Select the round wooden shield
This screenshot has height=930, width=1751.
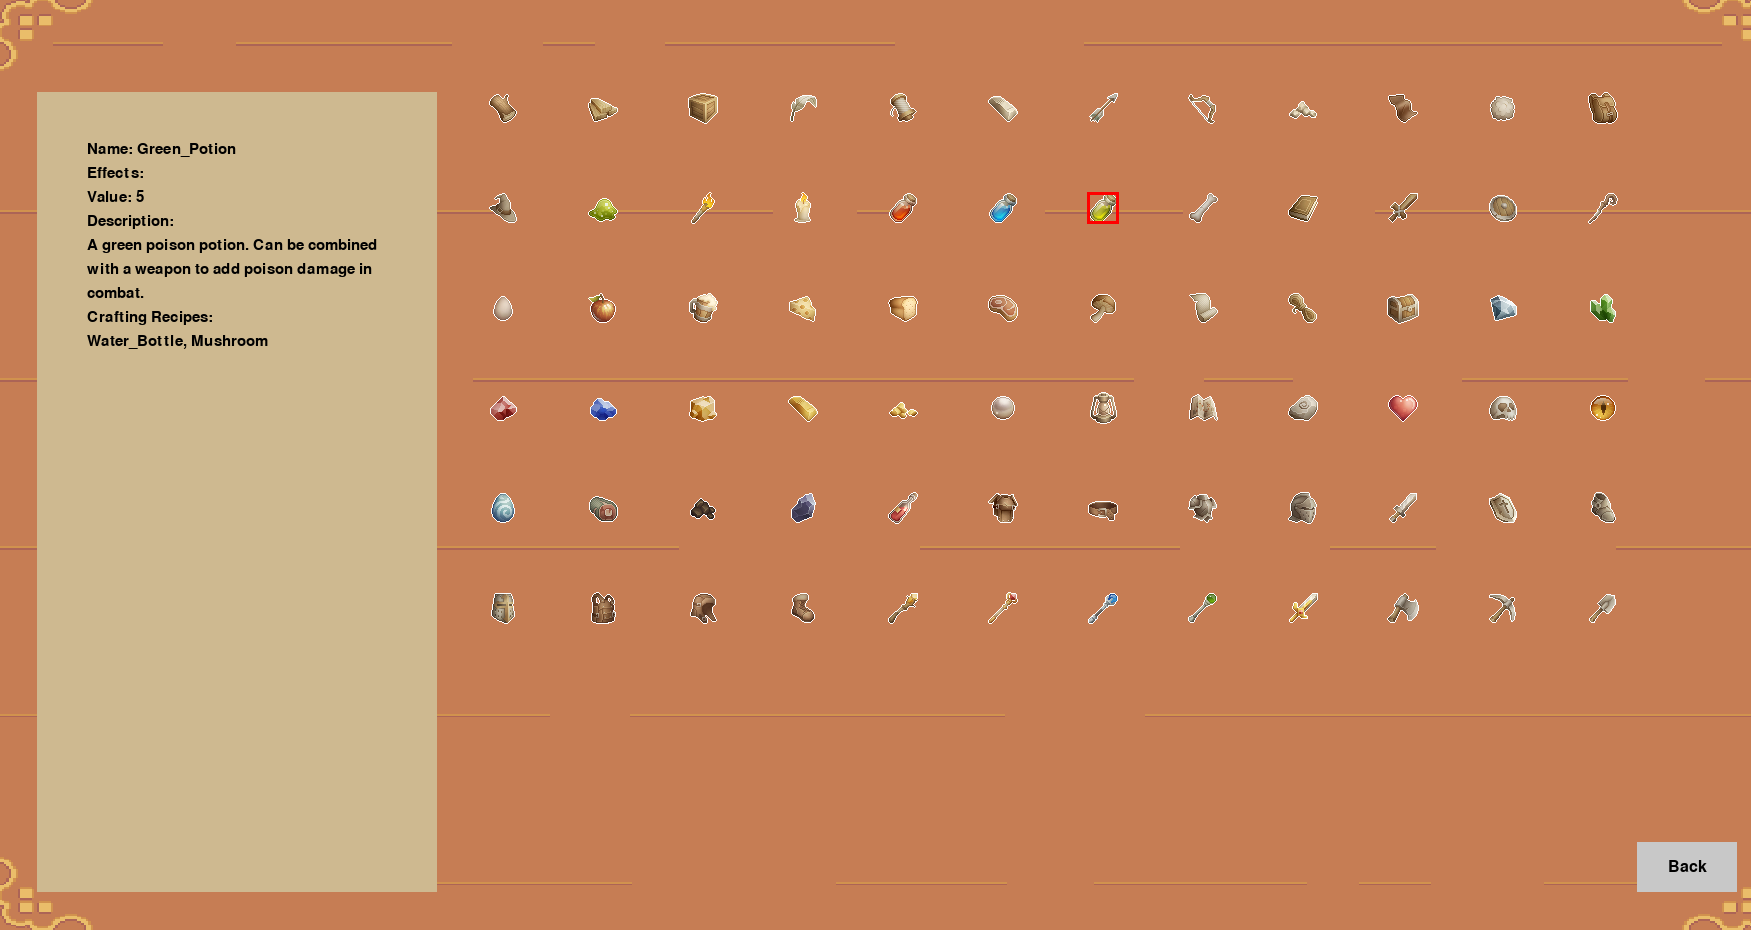pyautogui.click(x=1503, y=208)
